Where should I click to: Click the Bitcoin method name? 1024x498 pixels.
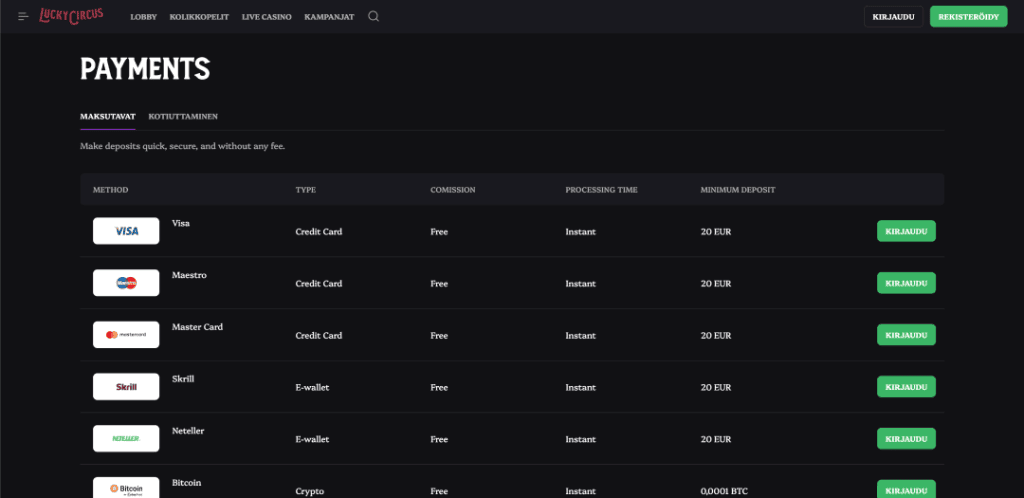(186, 483)
